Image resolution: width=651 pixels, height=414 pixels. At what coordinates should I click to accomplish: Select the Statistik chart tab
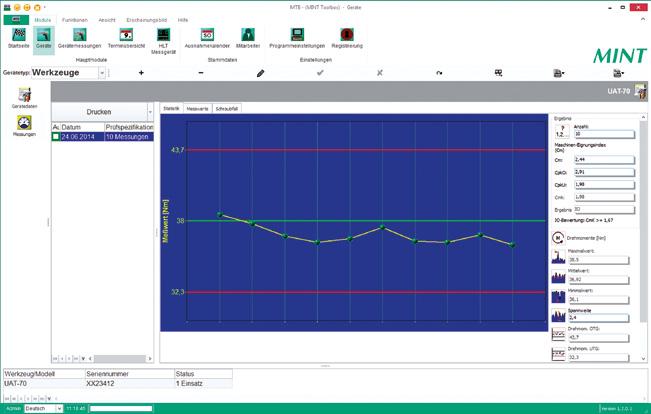click(x=171, y=108)
